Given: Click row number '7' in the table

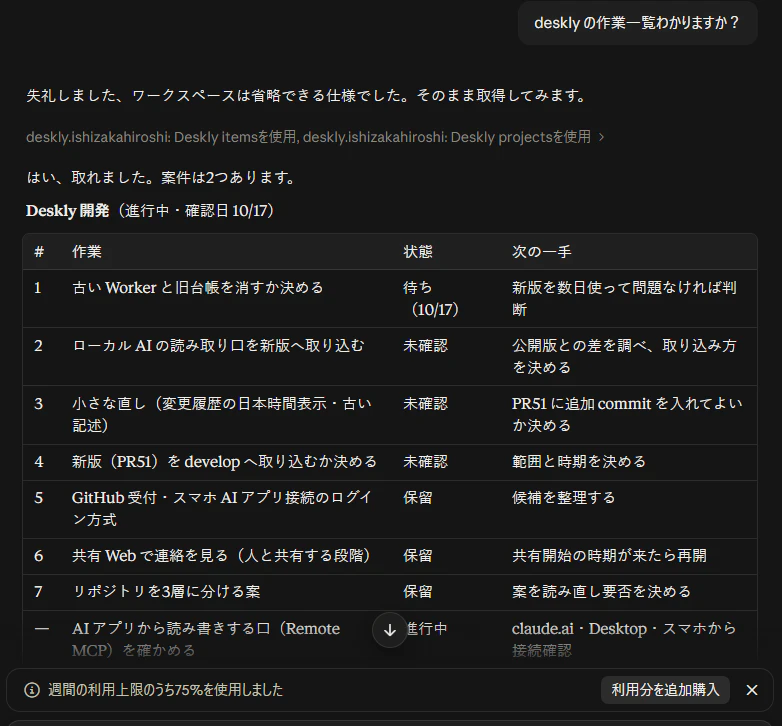Looking at the screenshot, I should coord(38,592).
